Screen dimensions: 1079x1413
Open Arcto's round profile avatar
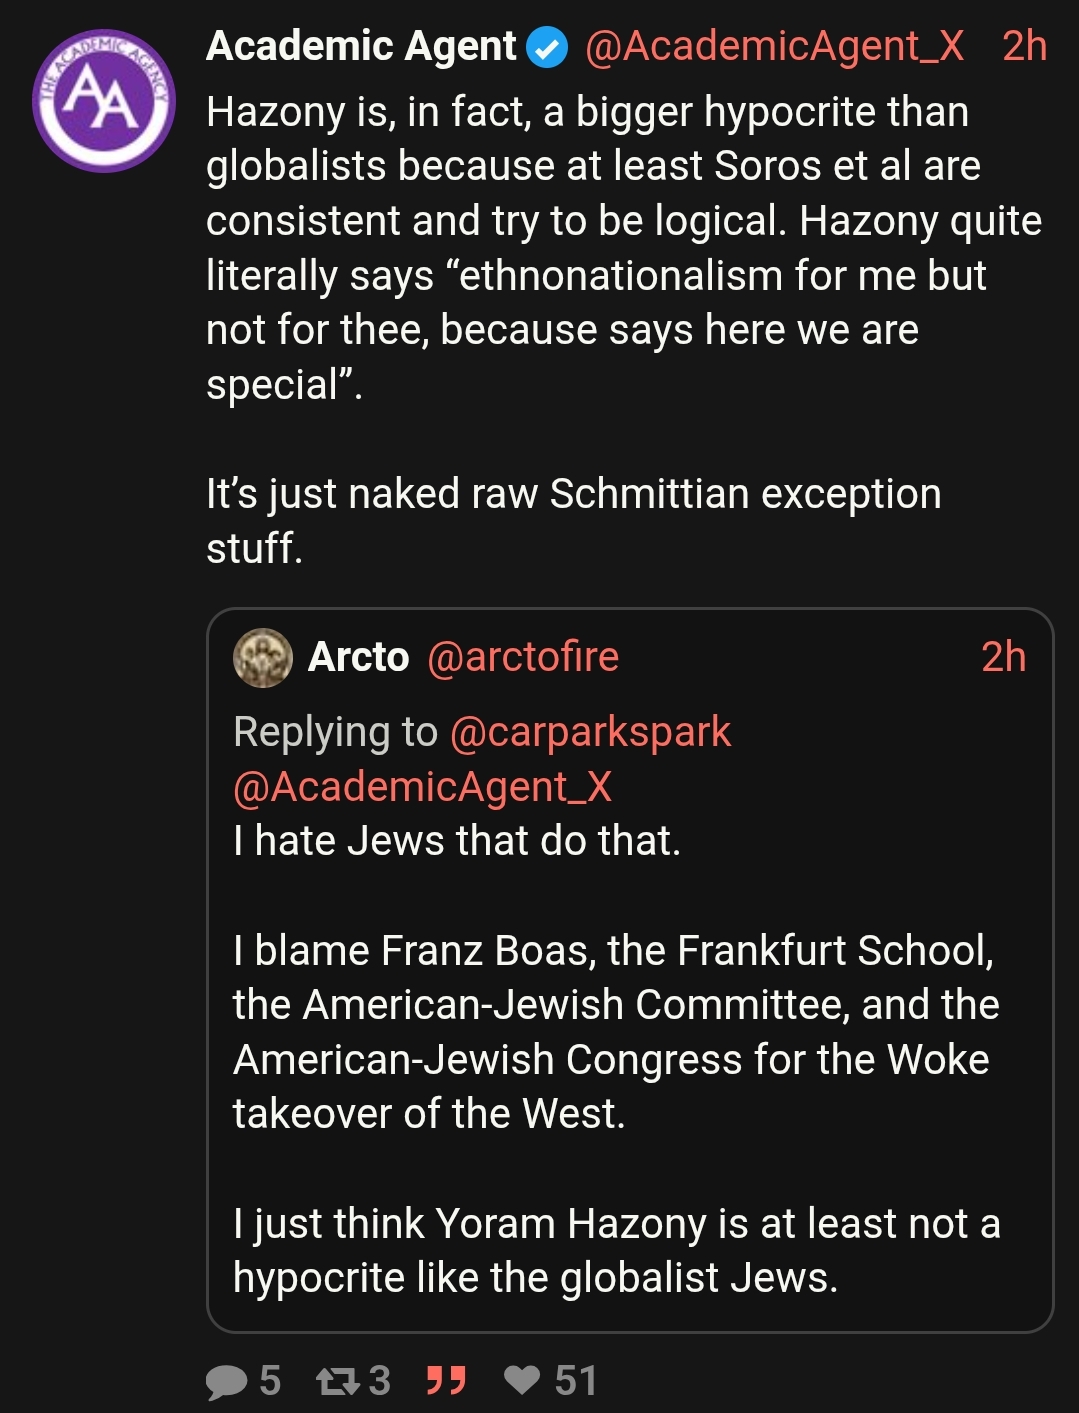click(262, 658)
